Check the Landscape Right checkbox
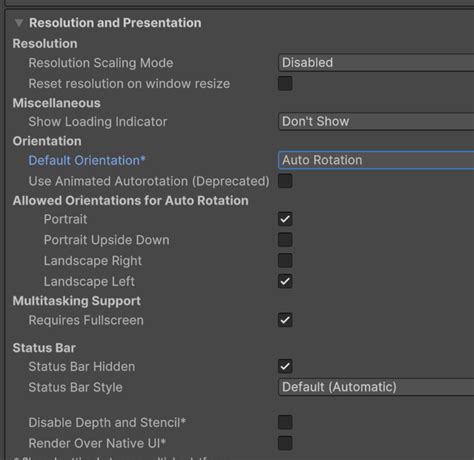Image resolution: width=474 pixels, height=460 pixels. [x=285, y=260]
